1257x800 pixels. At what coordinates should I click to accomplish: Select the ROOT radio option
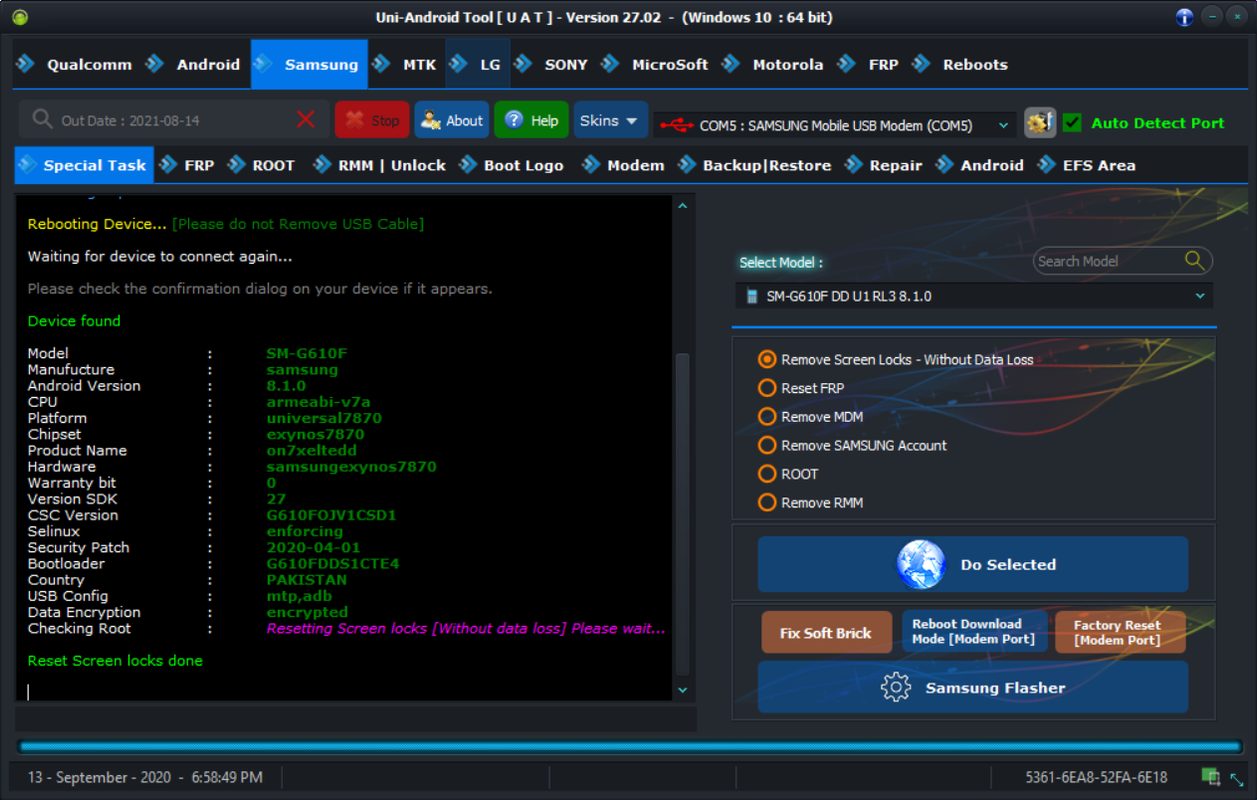(767, 474)
